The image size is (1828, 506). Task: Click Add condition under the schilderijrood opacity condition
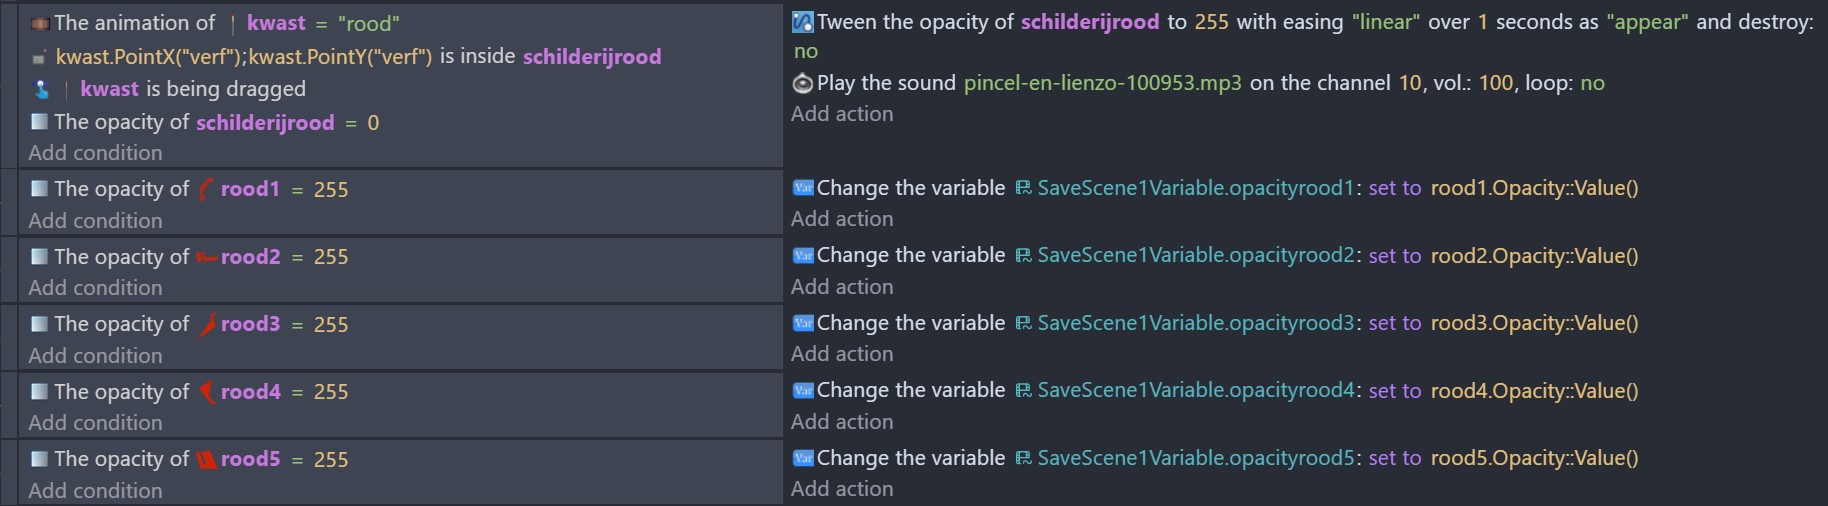95,153
